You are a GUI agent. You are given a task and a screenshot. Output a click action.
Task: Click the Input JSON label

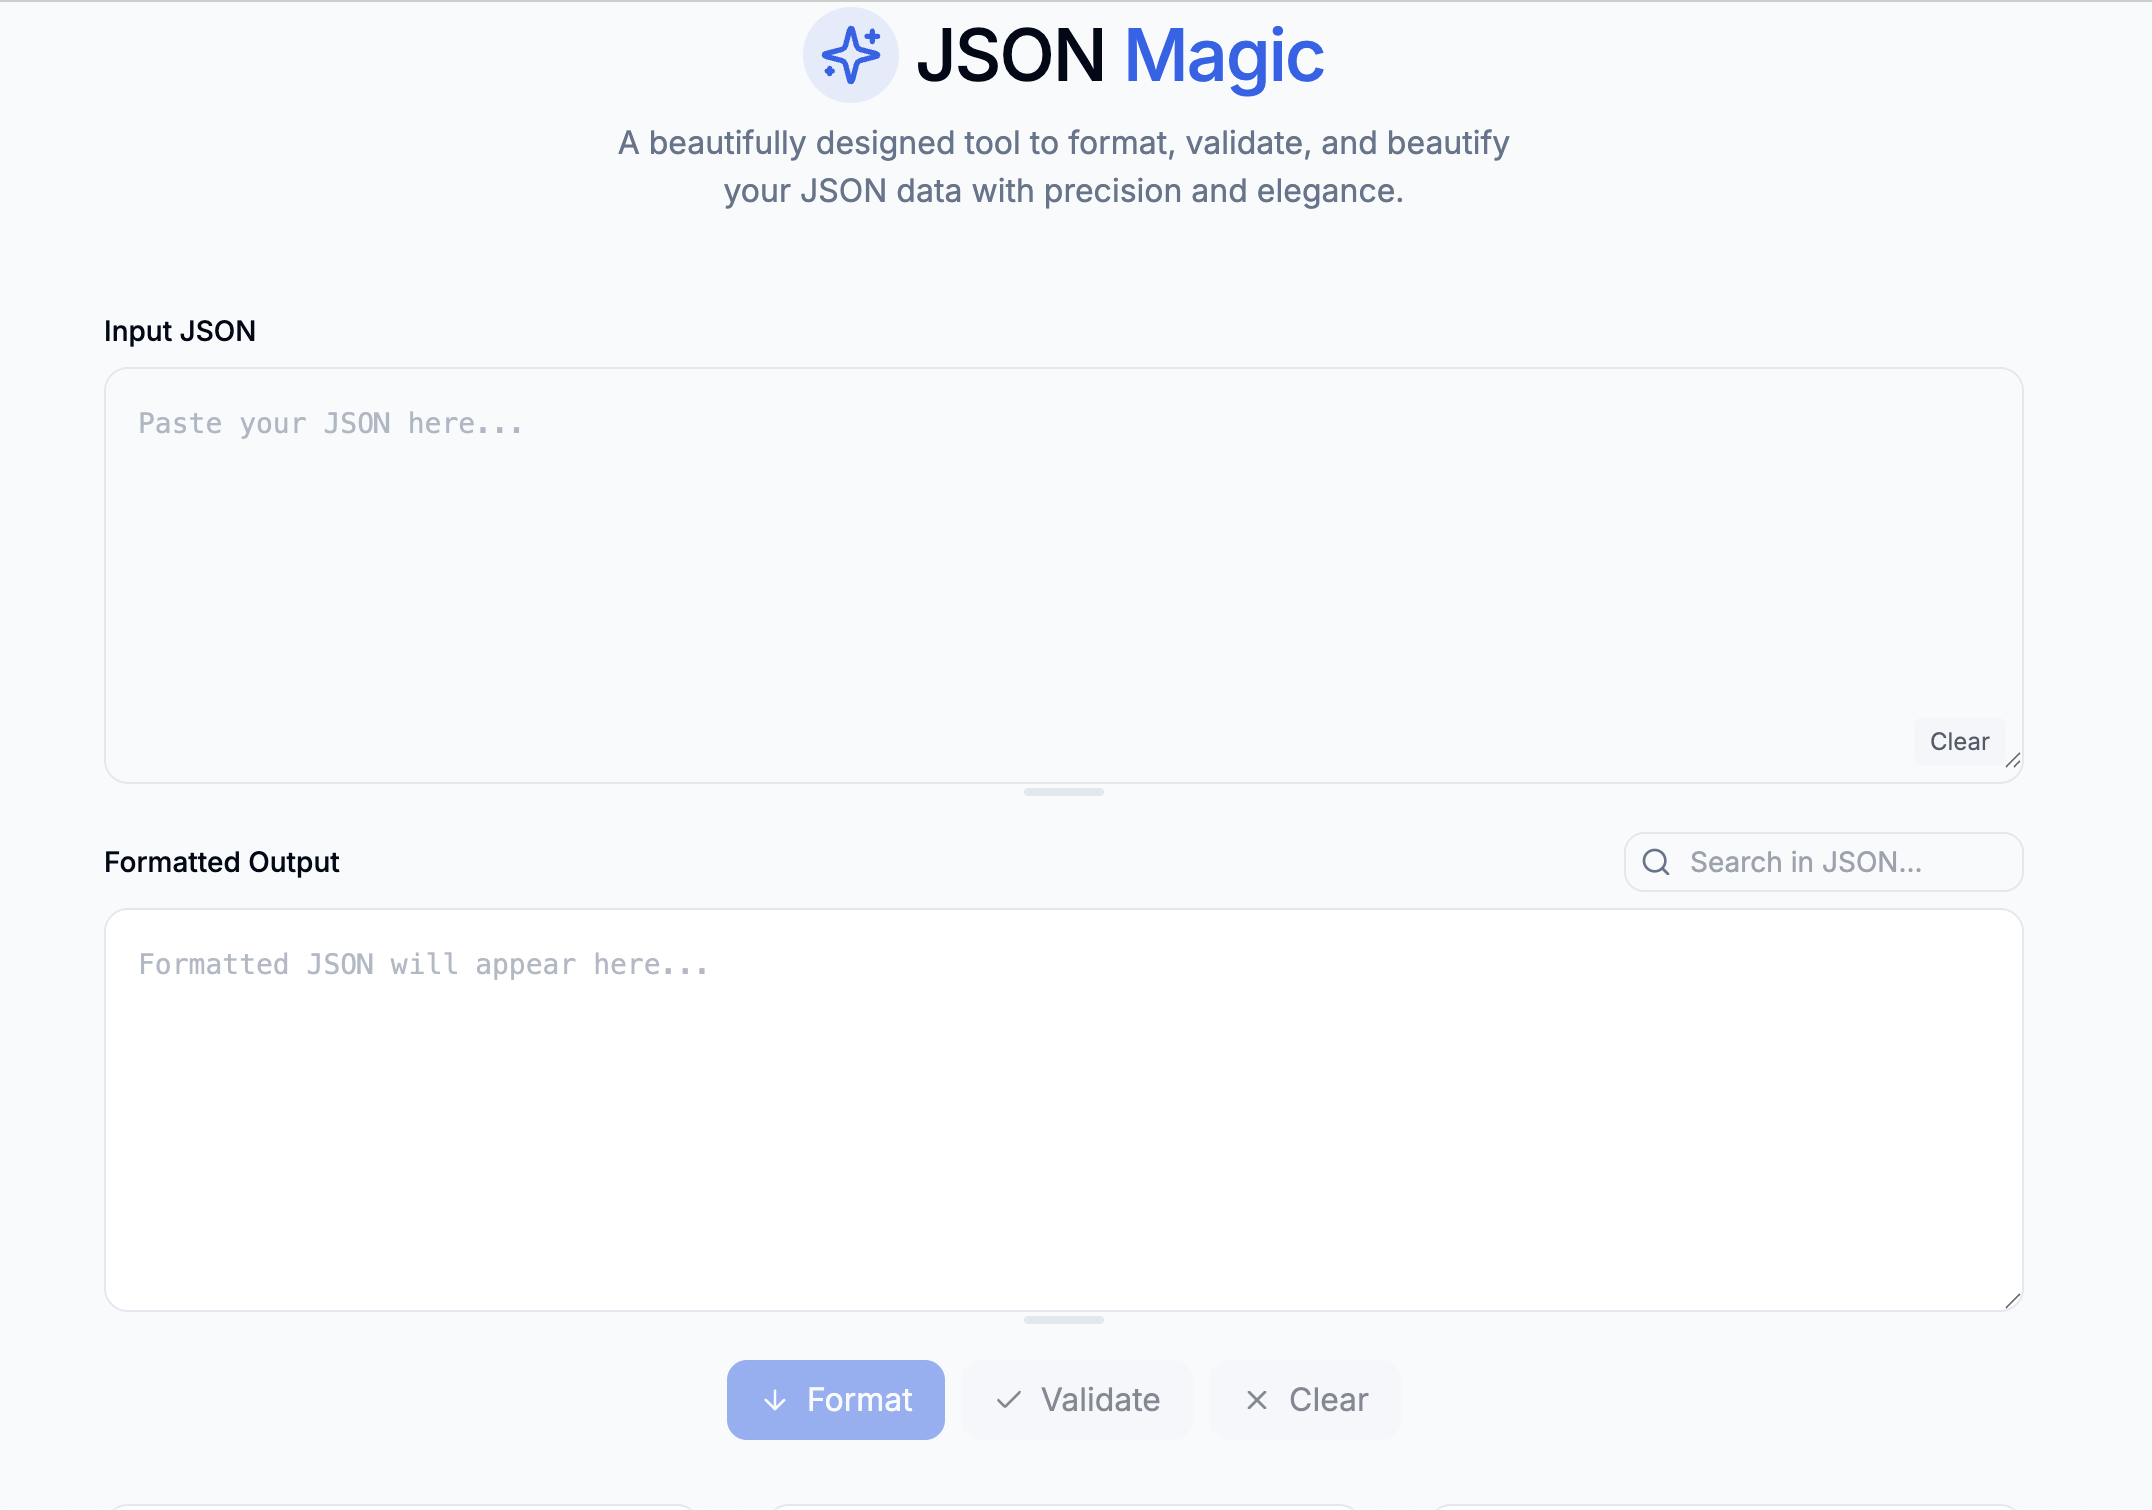[x=180, y=331]
